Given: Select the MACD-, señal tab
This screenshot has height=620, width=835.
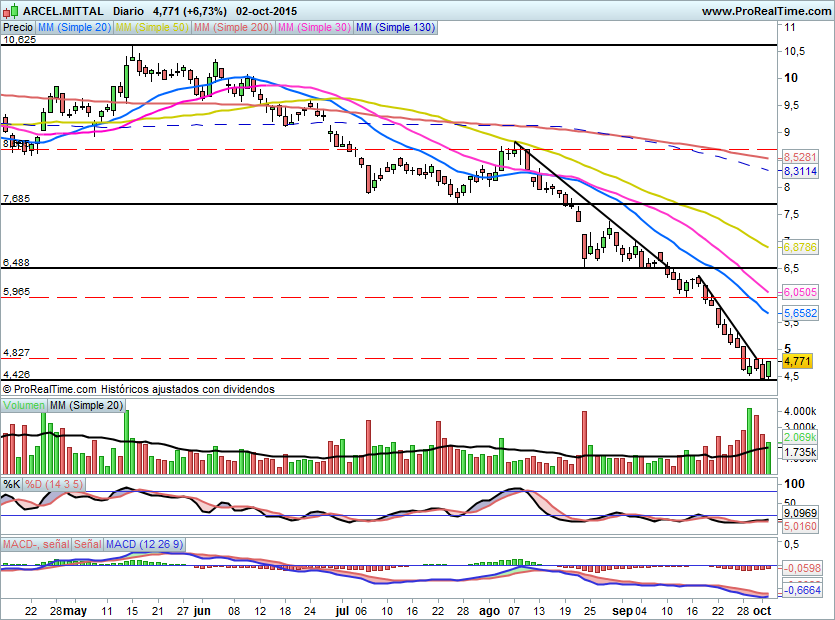Looking at the screenshot, I should click(x=36, y=544).
